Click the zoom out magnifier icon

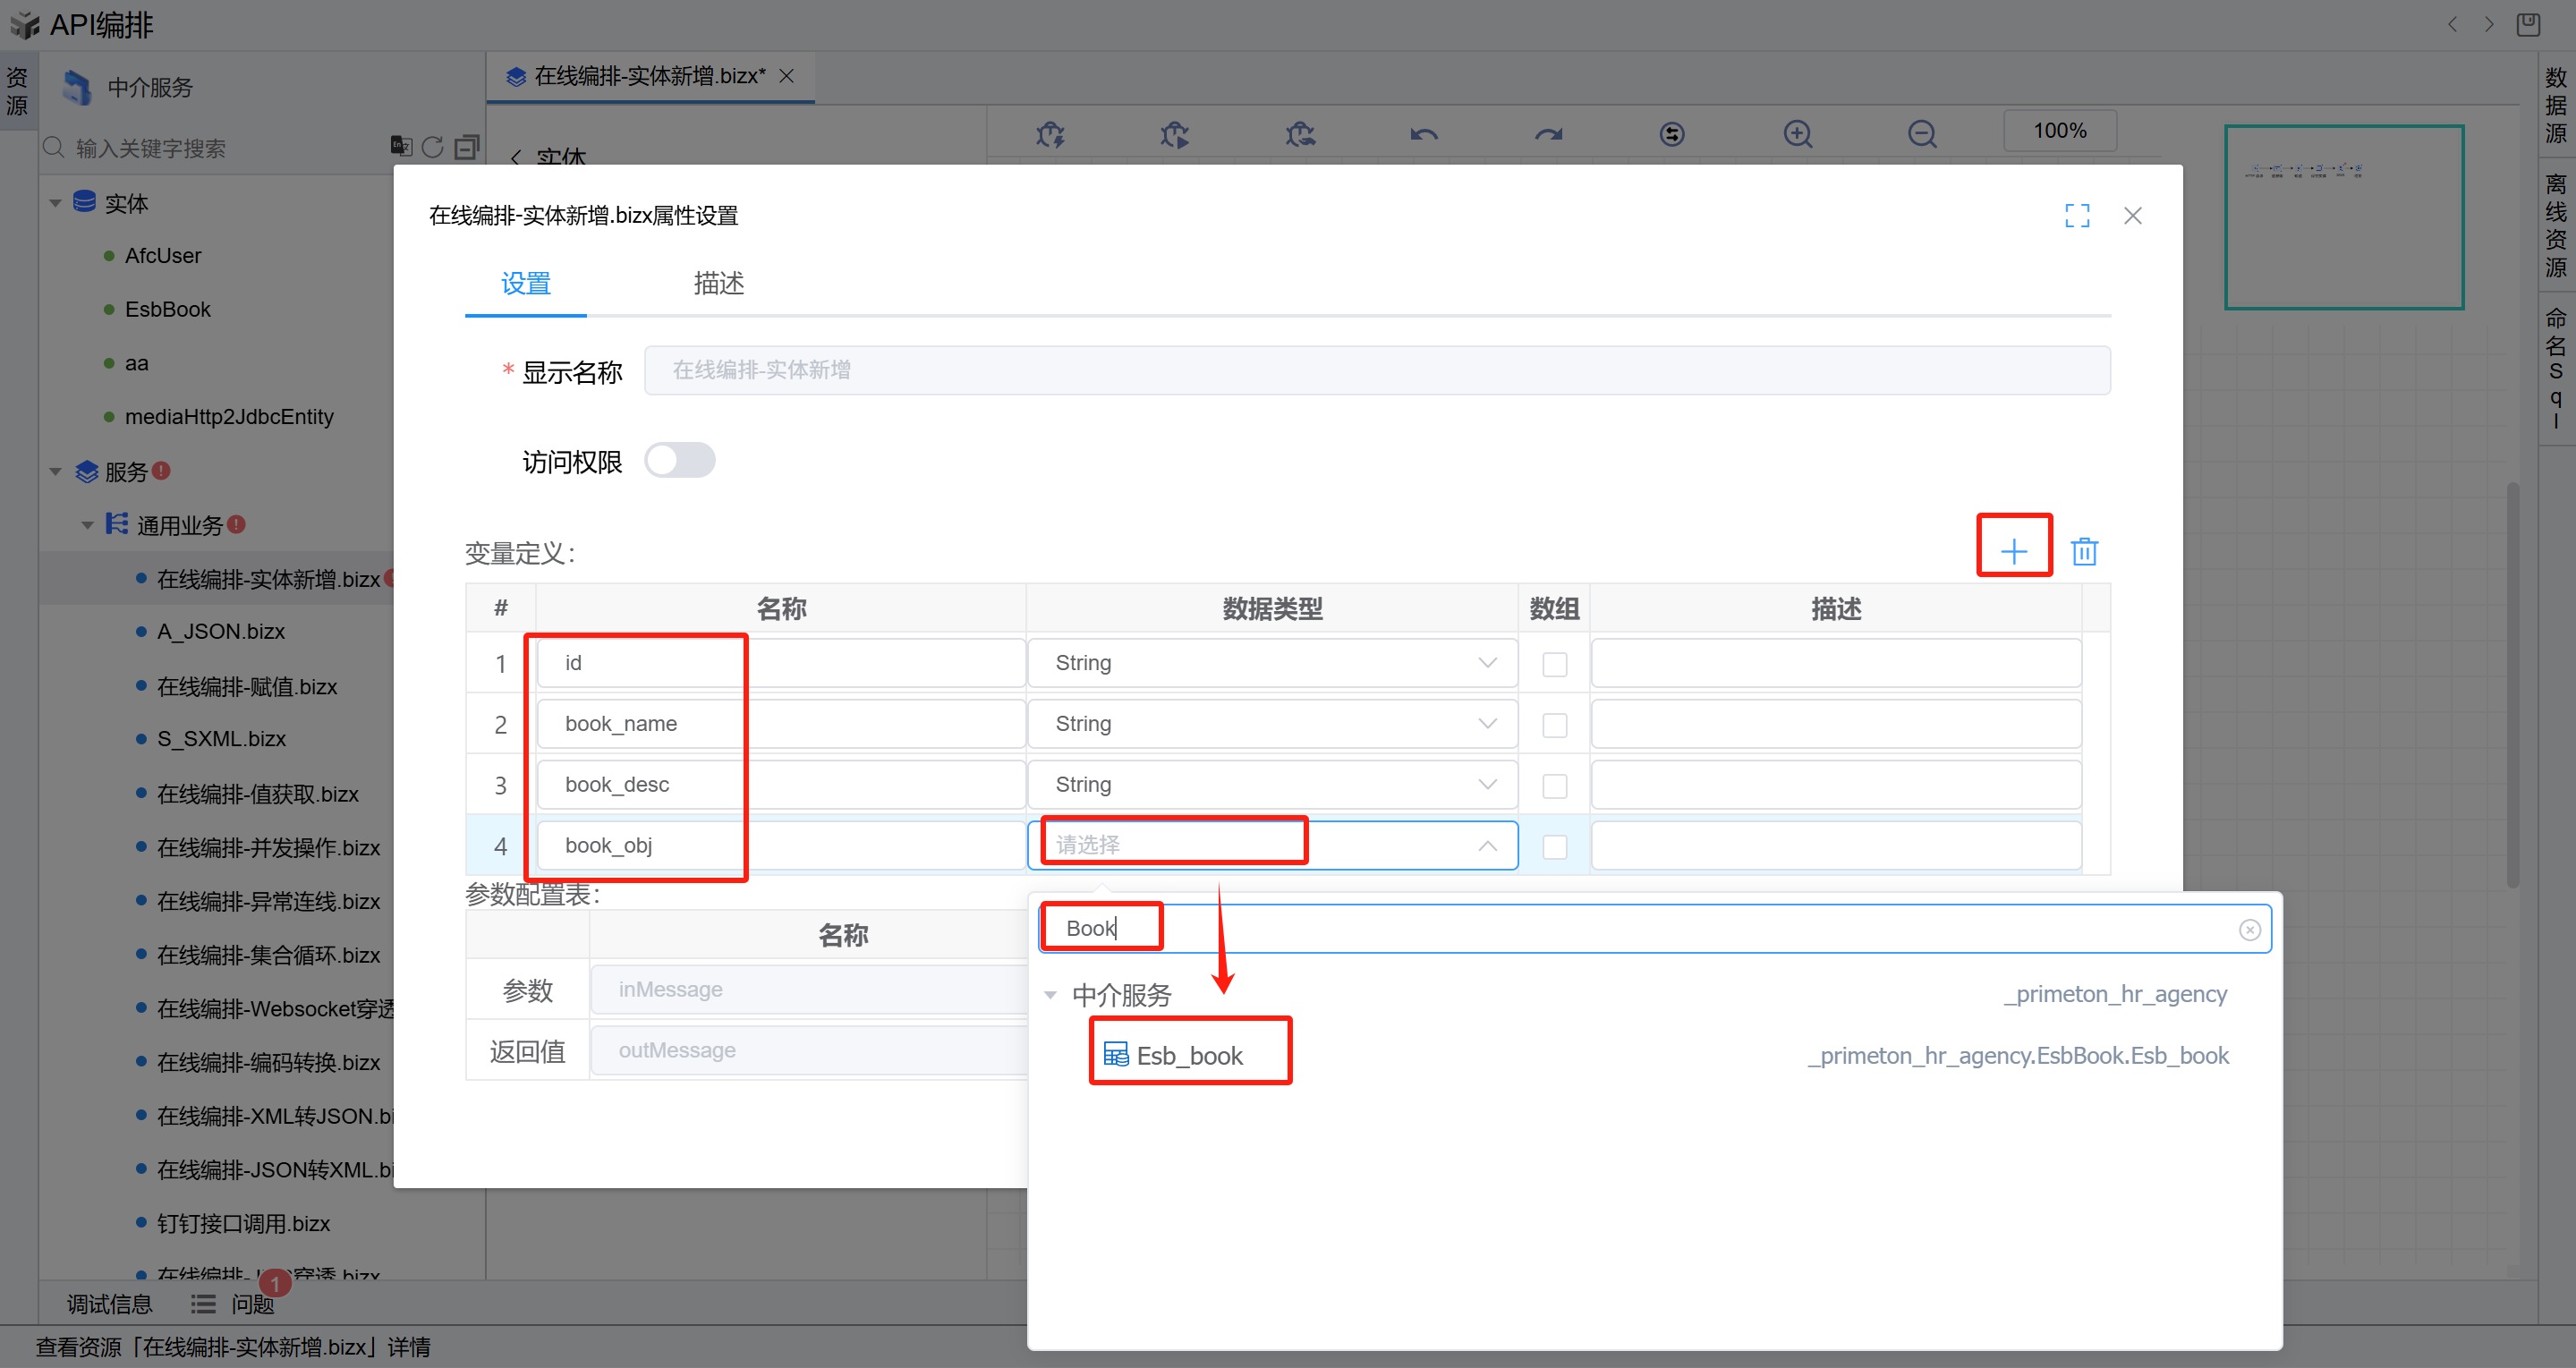coord(1921,133)
